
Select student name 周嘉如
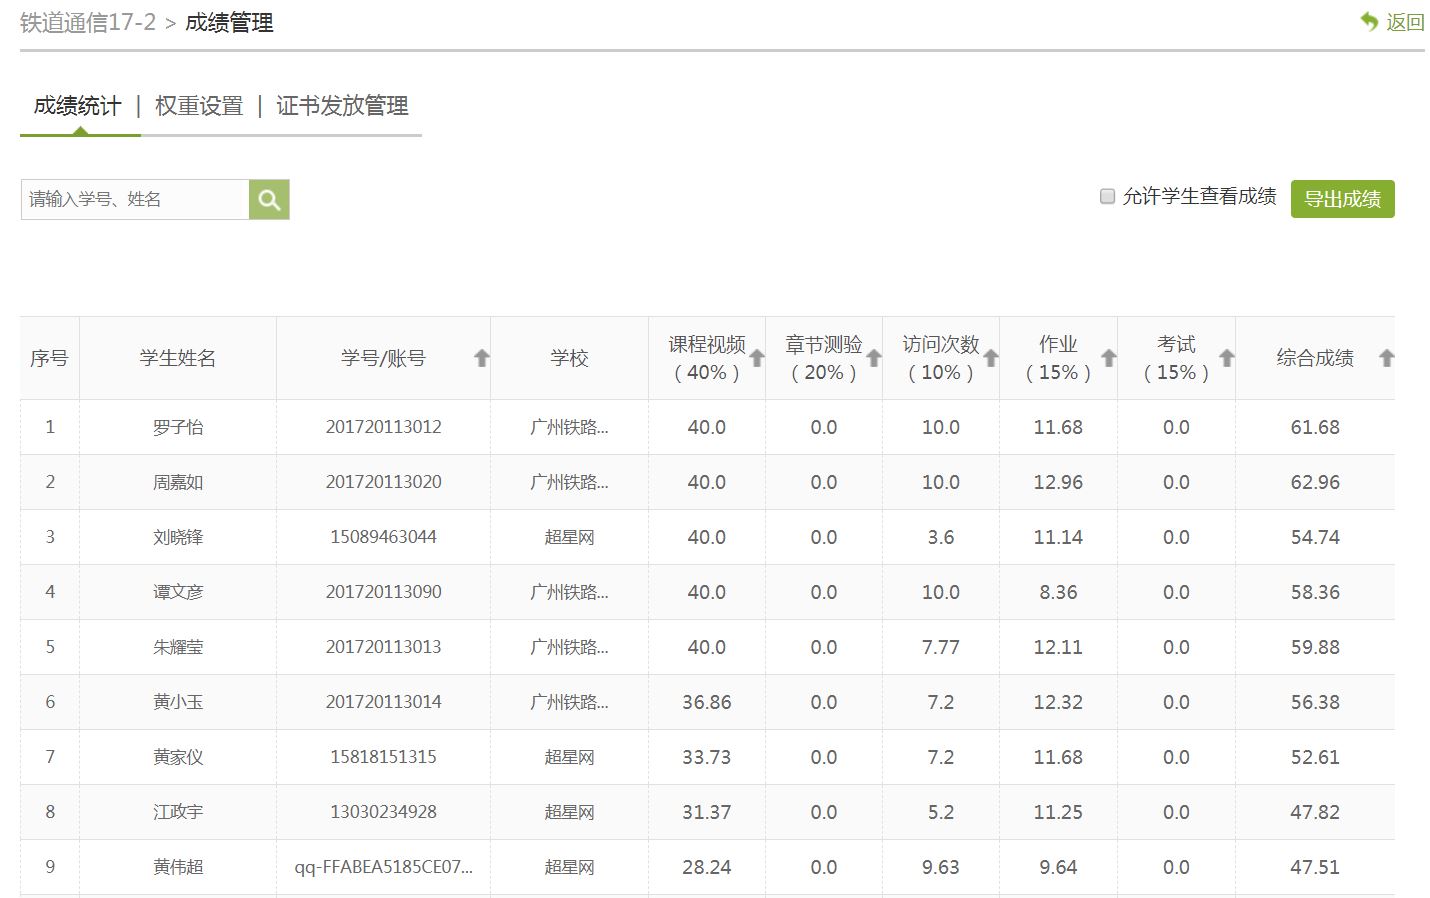coord(178,482)
